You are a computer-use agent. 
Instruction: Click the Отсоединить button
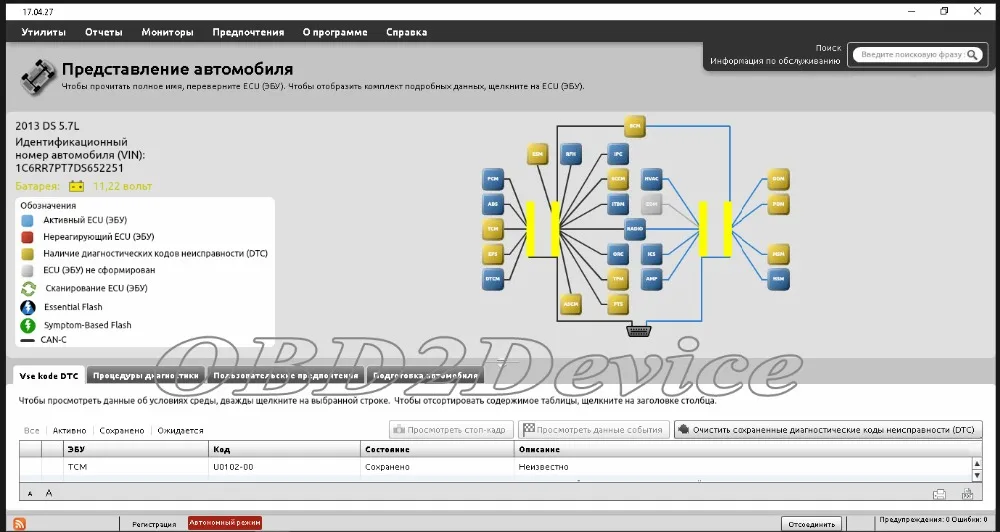click(811, 524)
